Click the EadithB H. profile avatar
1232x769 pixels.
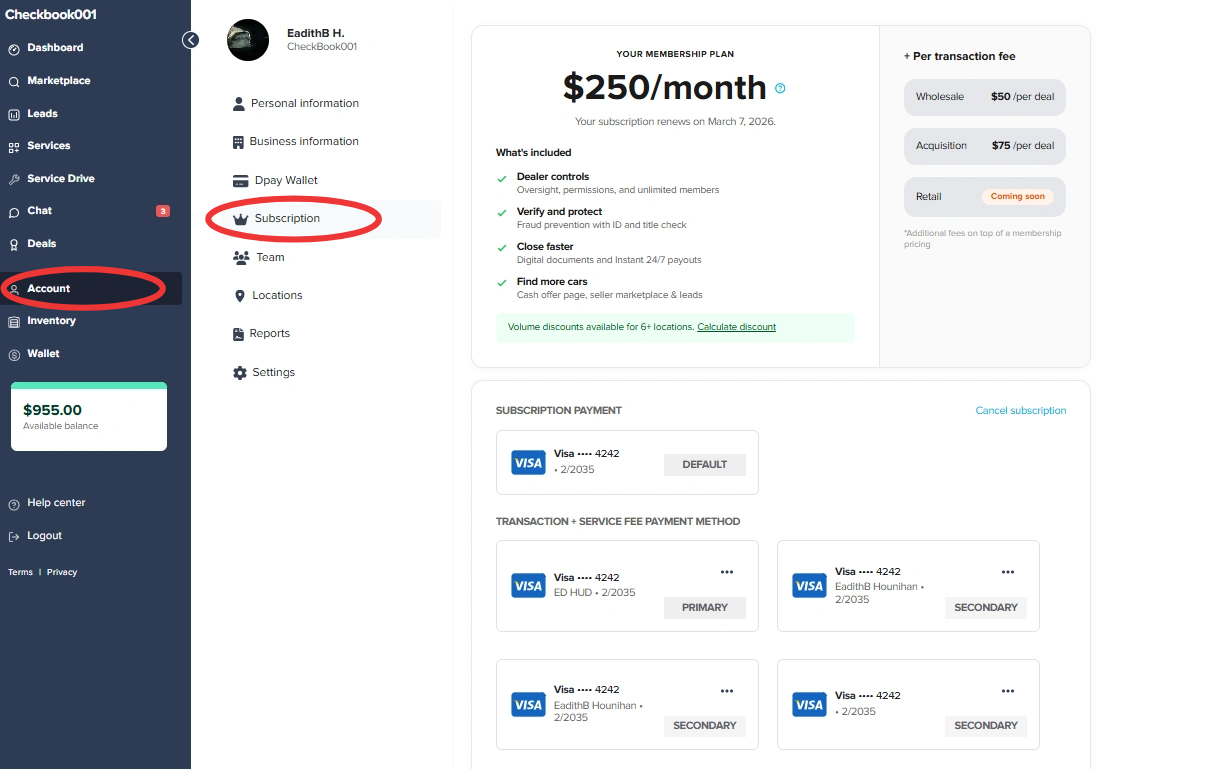[248, 40]
